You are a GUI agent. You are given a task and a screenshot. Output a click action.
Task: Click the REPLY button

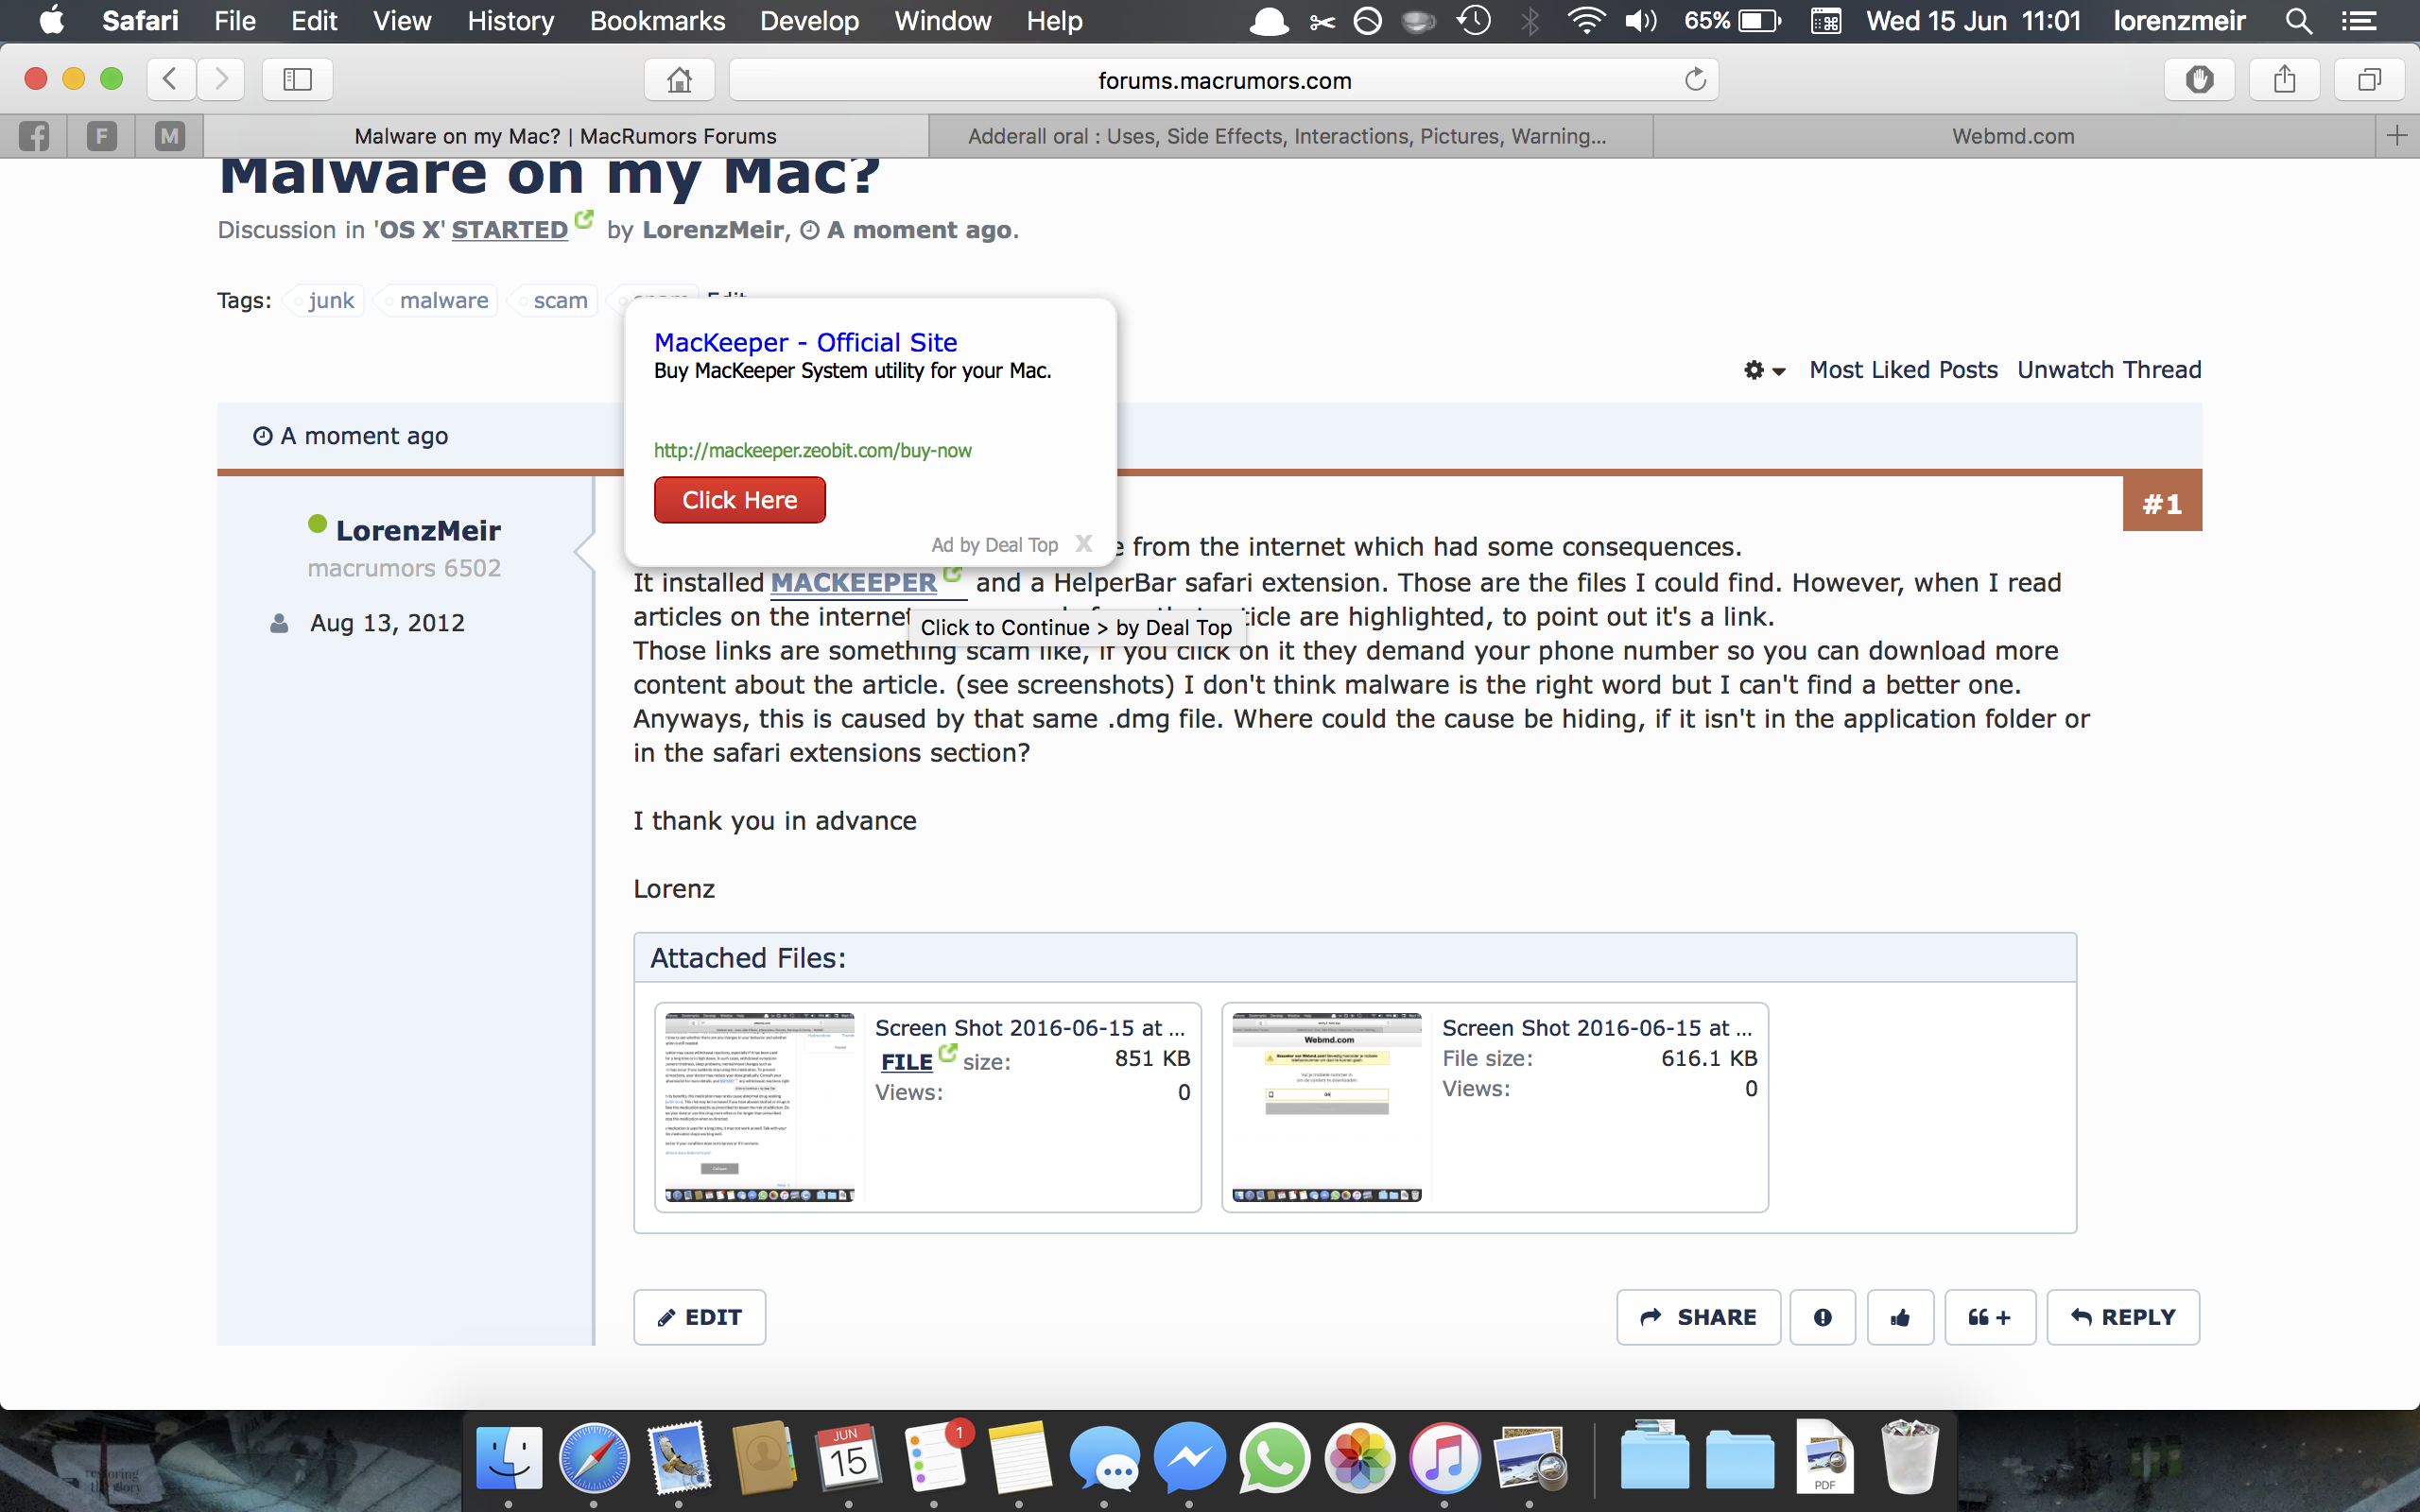coord(2123,1317)
